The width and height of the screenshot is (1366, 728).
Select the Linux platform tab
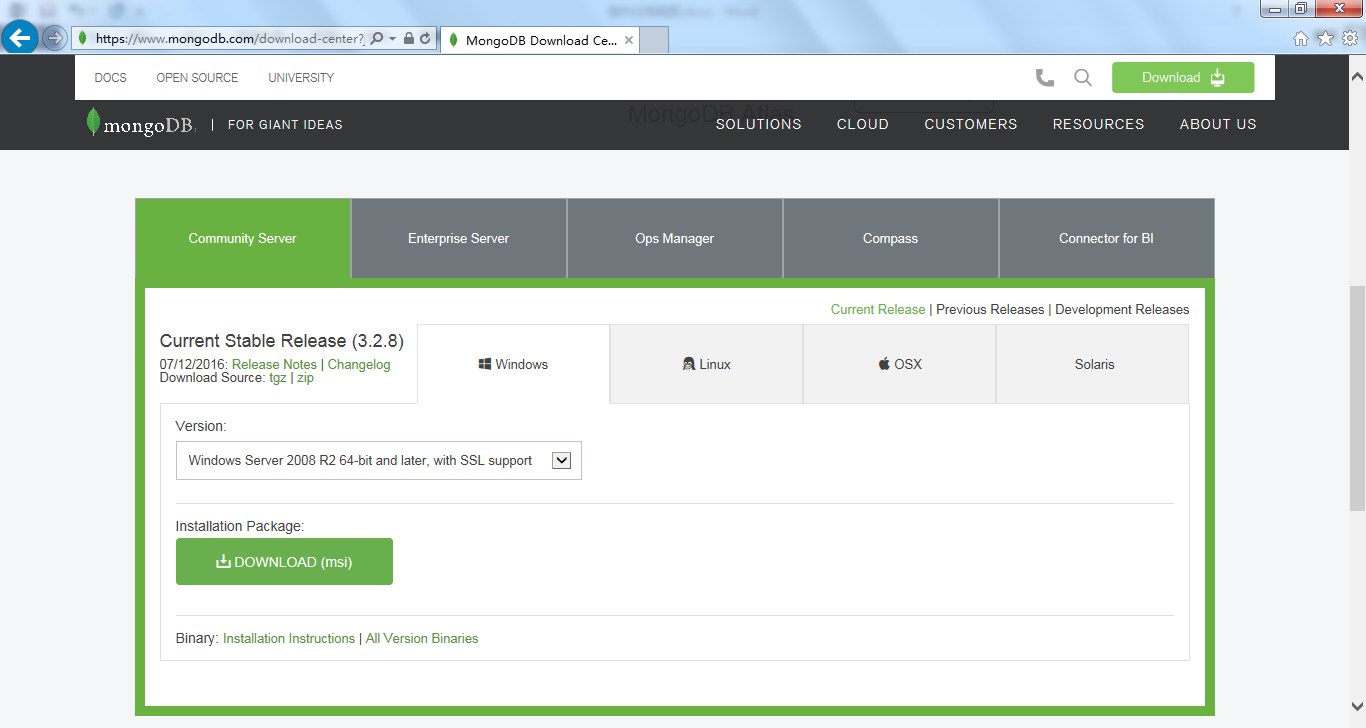pos(706,364)
